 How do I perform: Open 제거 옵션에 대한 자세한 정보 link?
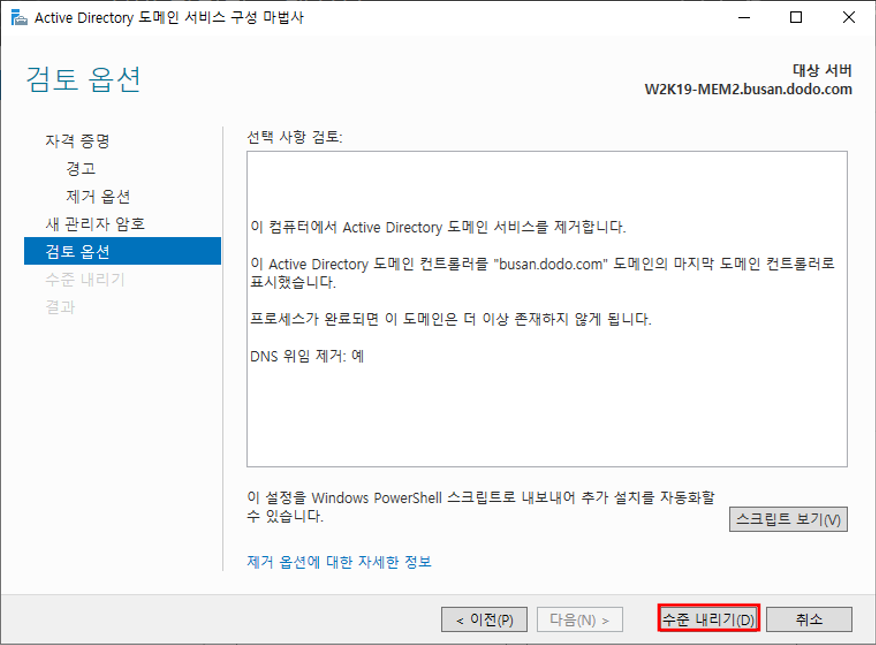pyautogui.click(x=339, y=562)
